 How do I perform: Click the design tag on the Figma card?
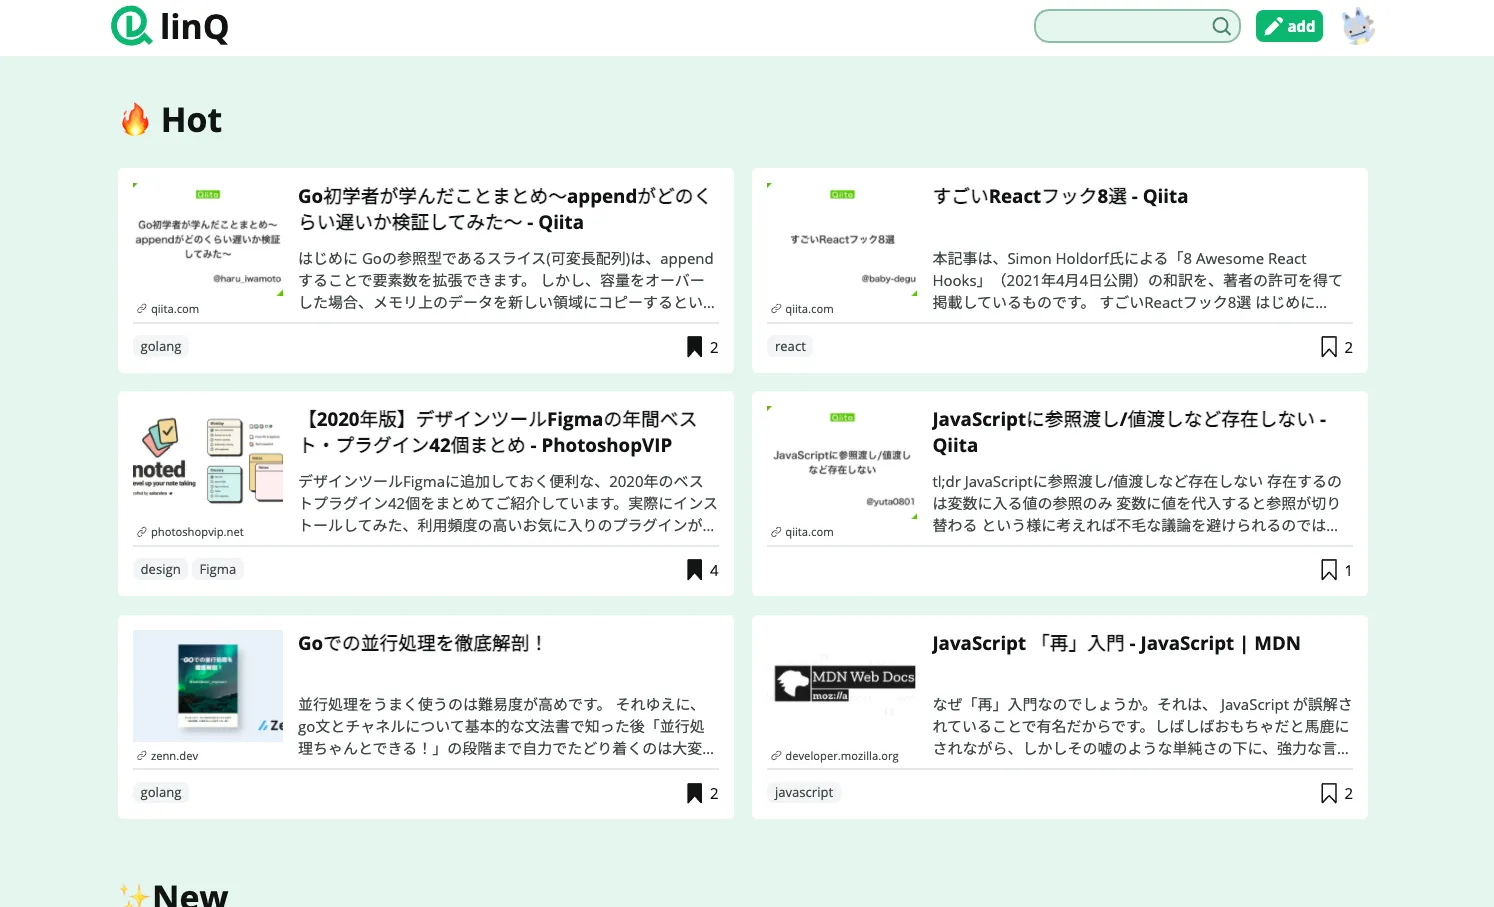160,569
